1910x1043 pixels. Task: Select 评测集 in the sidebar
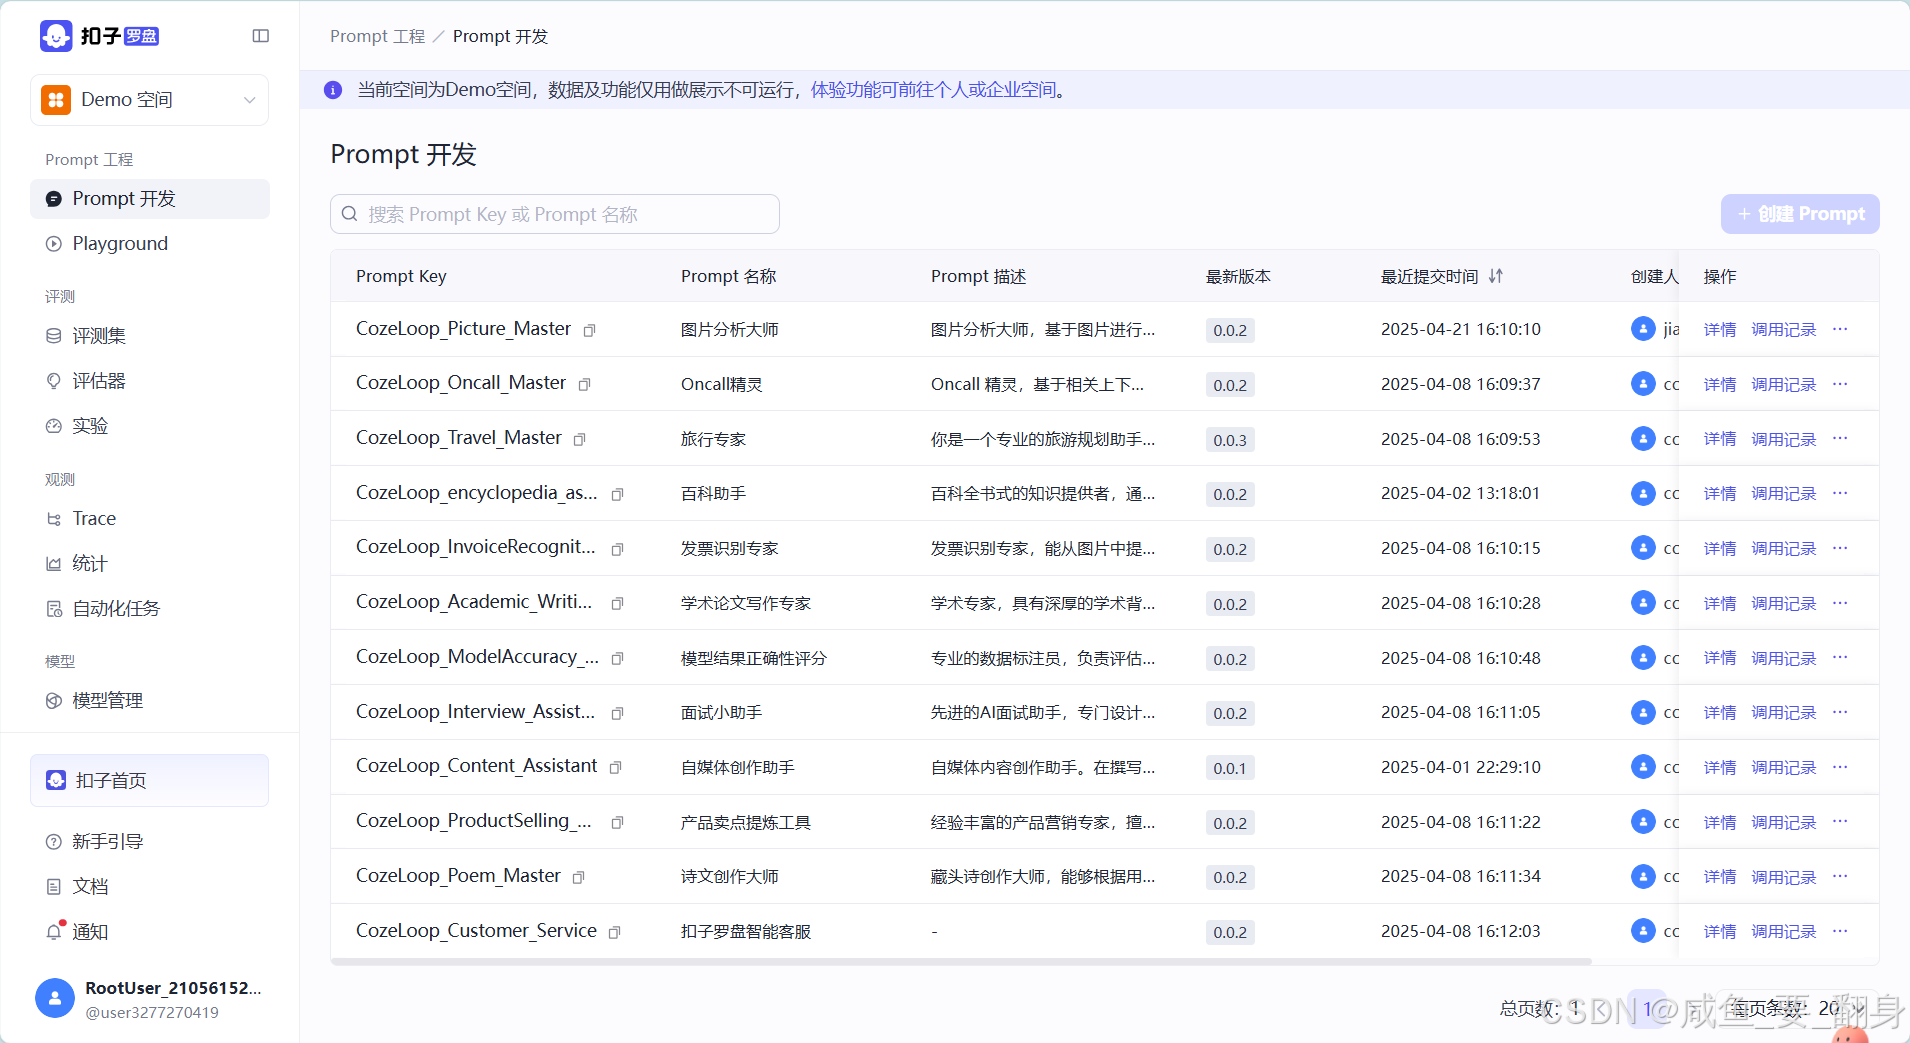click(x=97, y=335)
